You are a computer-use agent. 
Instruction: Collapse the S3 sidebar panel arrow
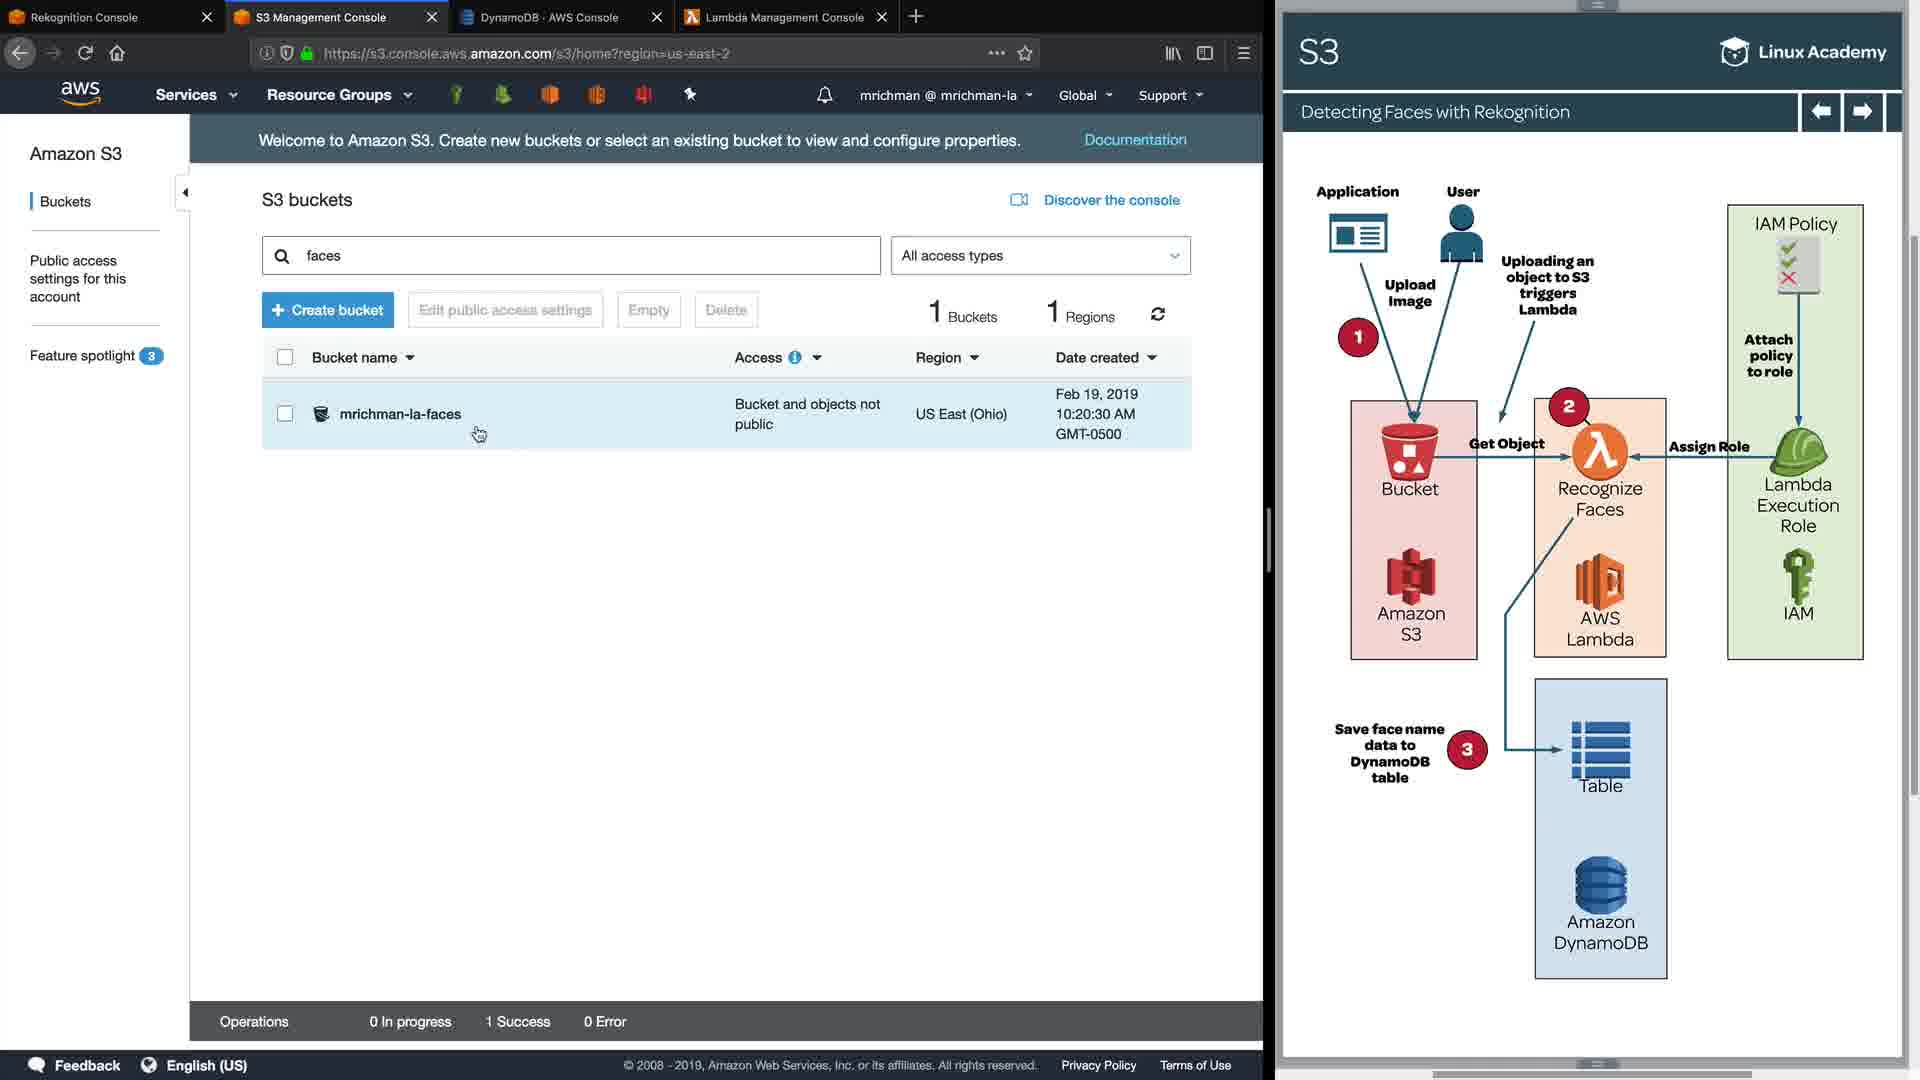pos(185,192)
